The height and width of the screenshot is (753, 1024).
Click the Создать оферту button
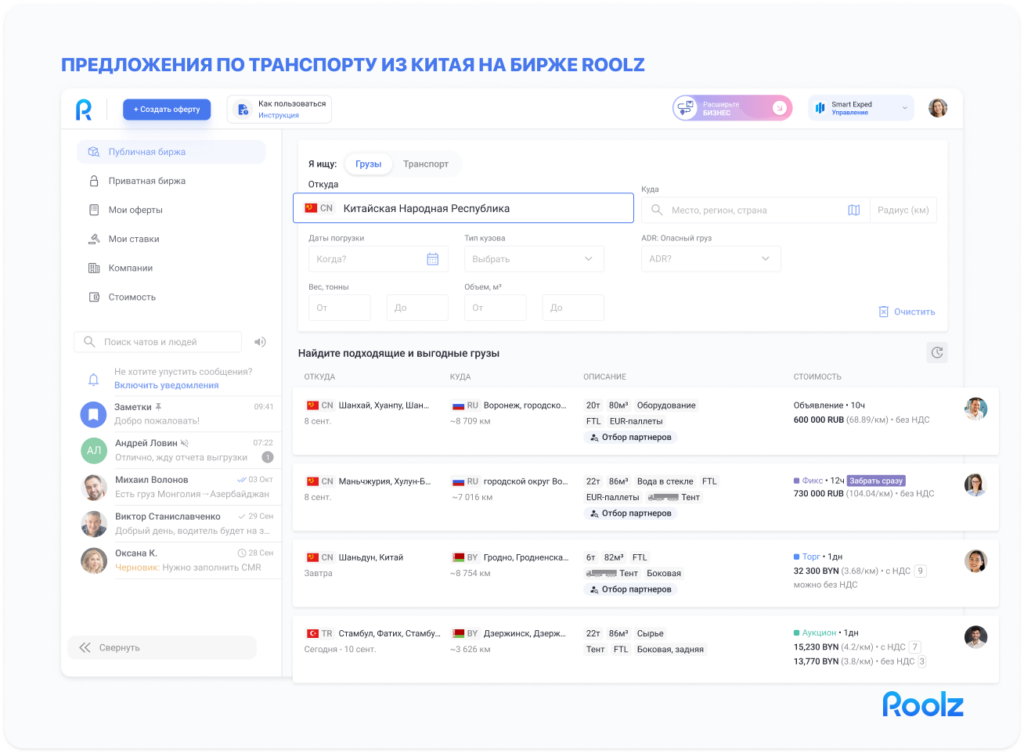click(x=167, y=109)
